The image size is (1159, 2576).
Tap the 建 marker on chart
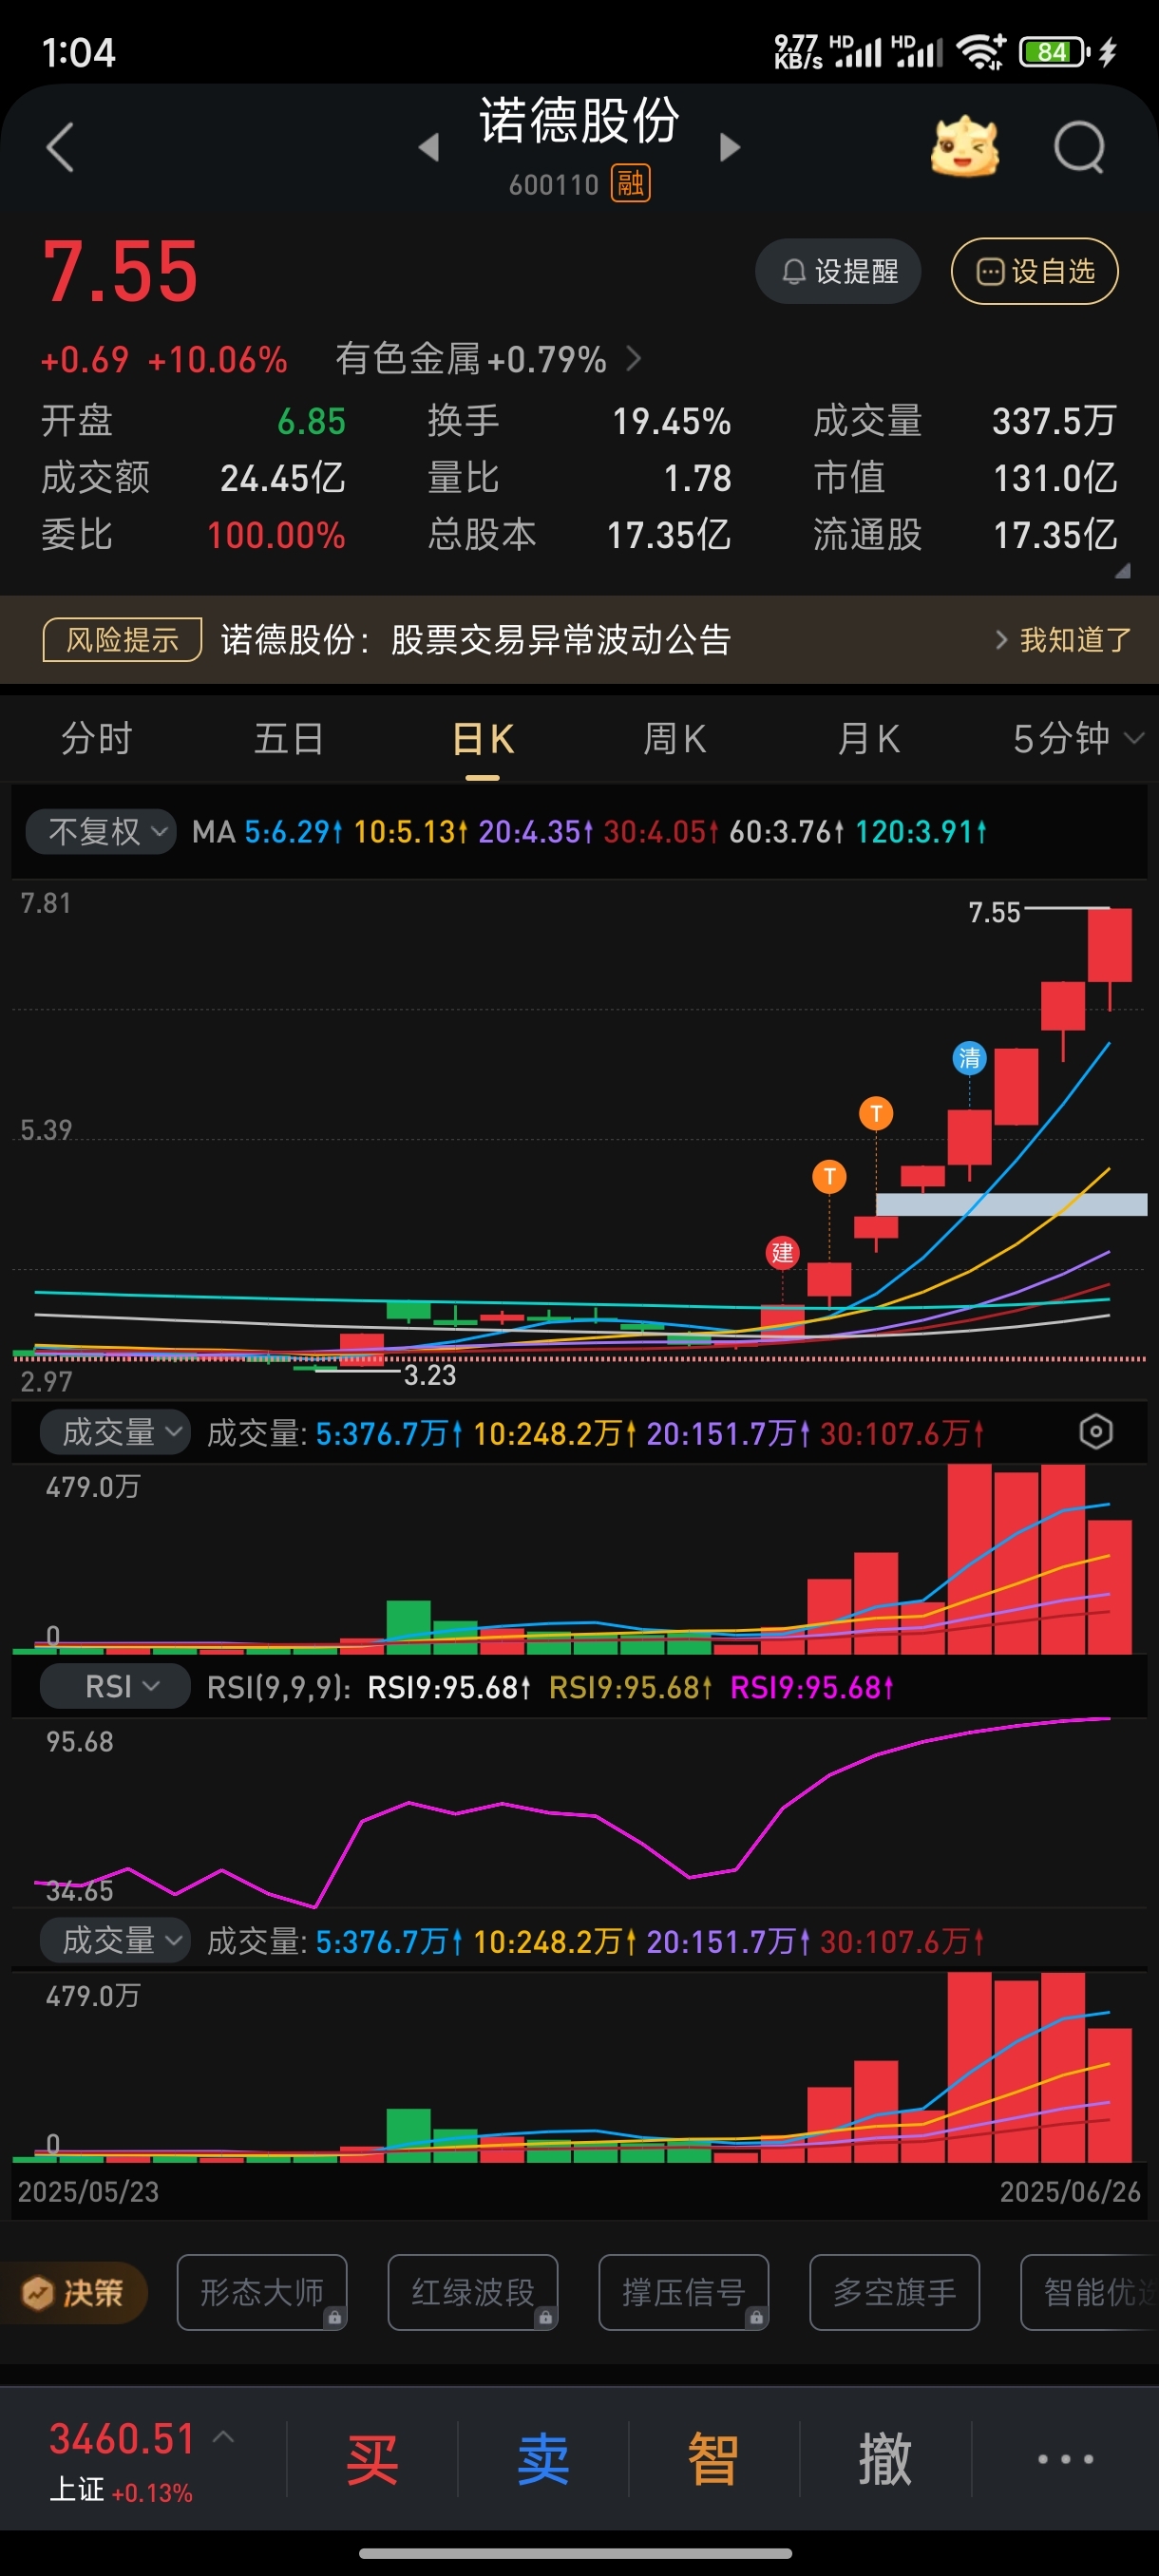coord(782,1252)
